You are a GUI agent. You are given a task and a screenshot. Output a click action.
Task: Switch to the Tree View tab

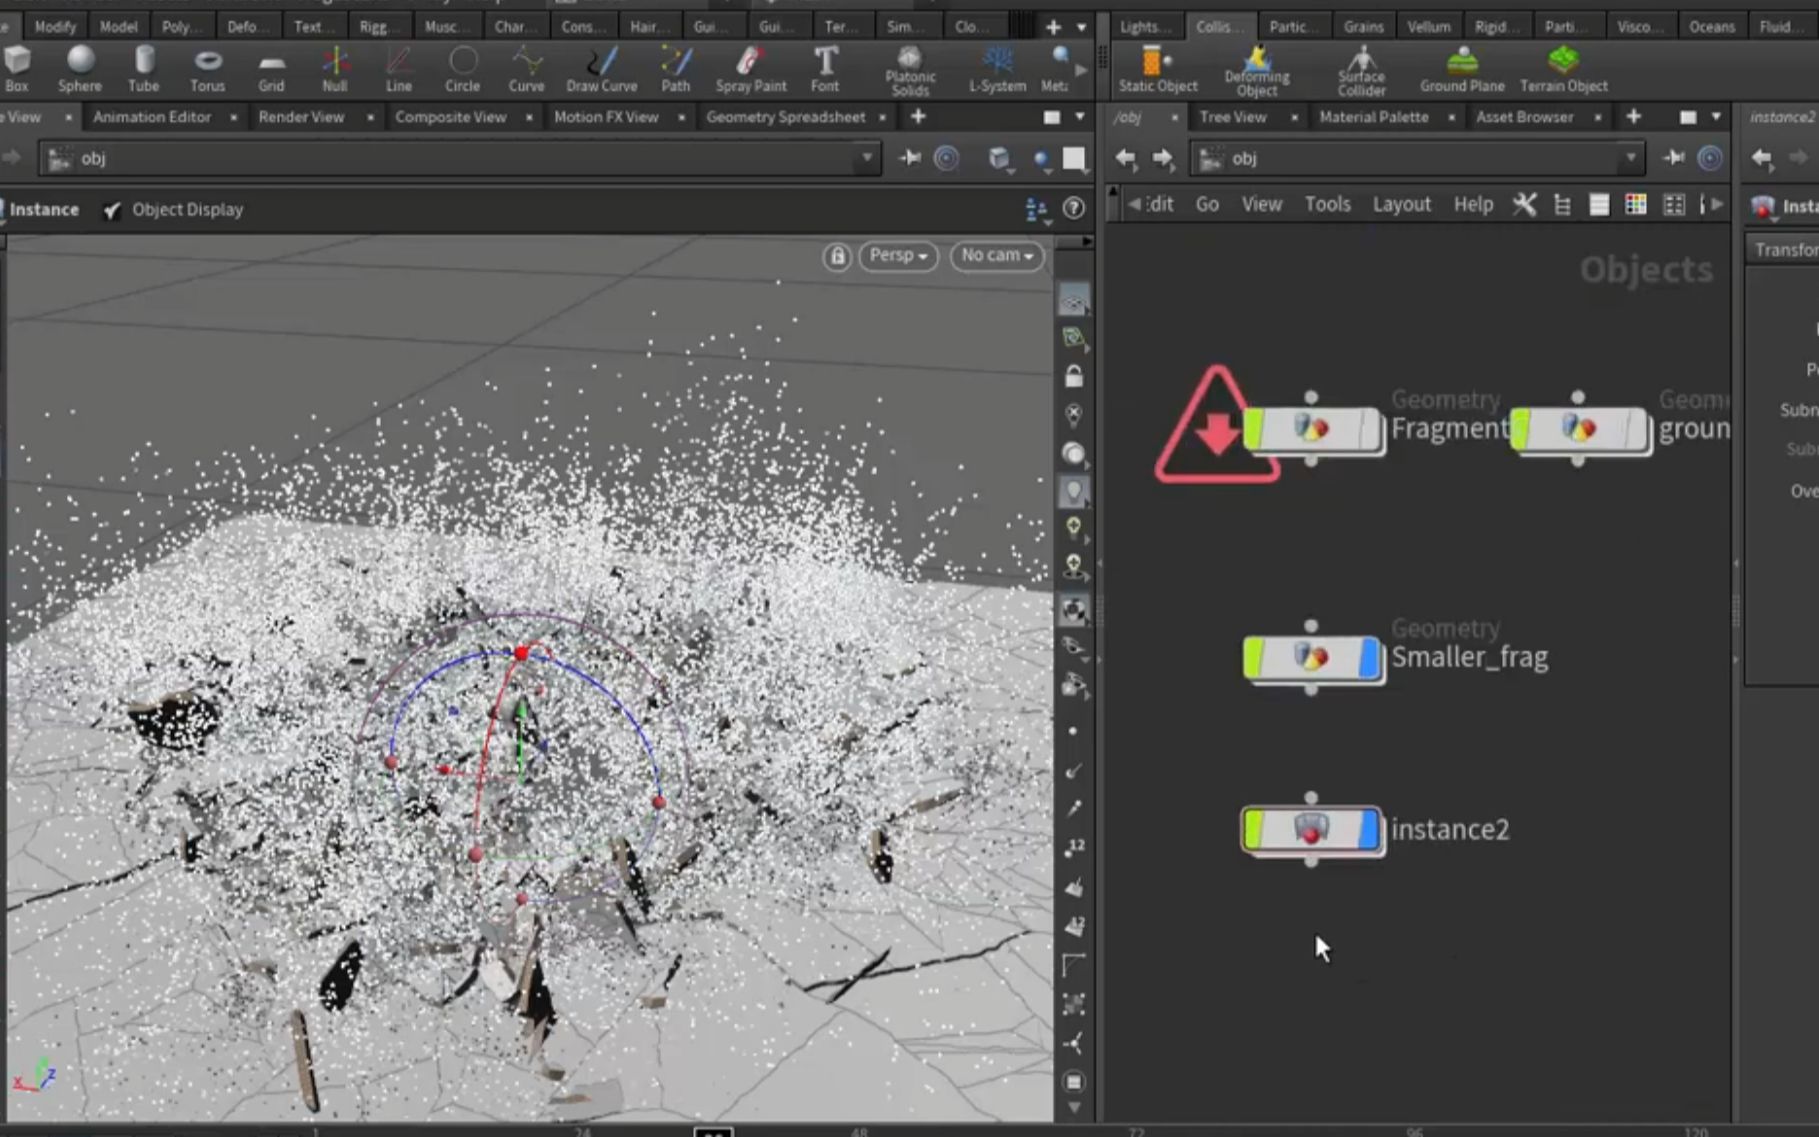pyautogui.click(x=1236, y=117)
